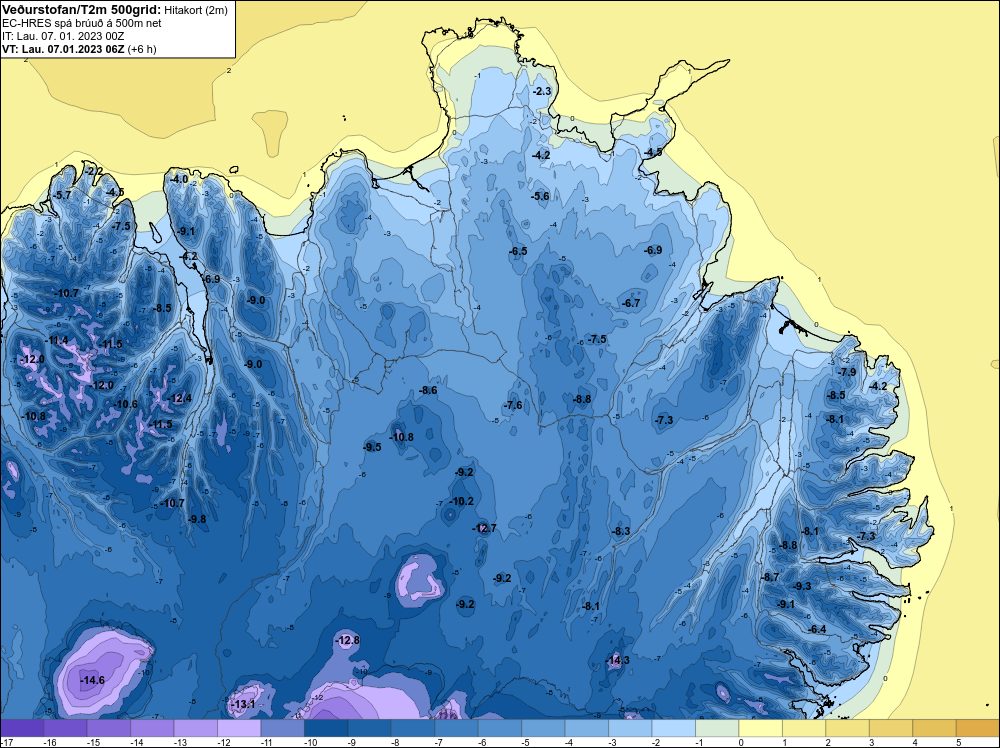Select the -5.7 temperature label
This screenshot has height=748, width=1000.
coord(62,195)
